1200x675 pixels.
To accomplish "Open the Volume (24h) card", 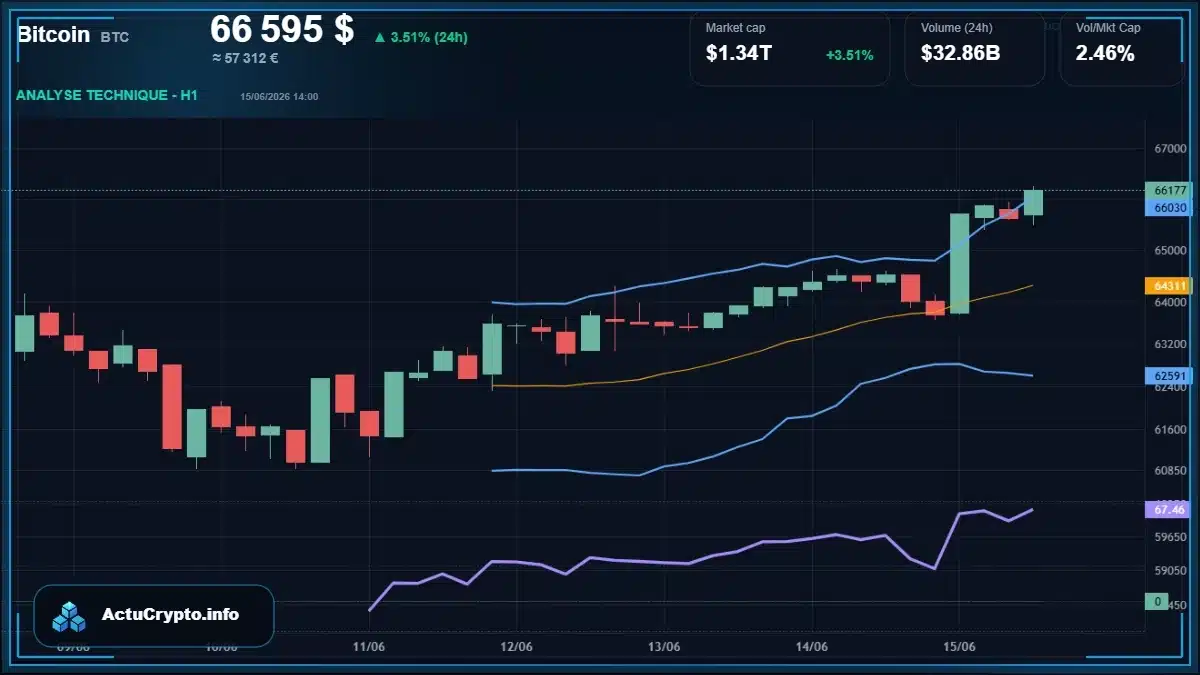I will [x=975, y=48].
